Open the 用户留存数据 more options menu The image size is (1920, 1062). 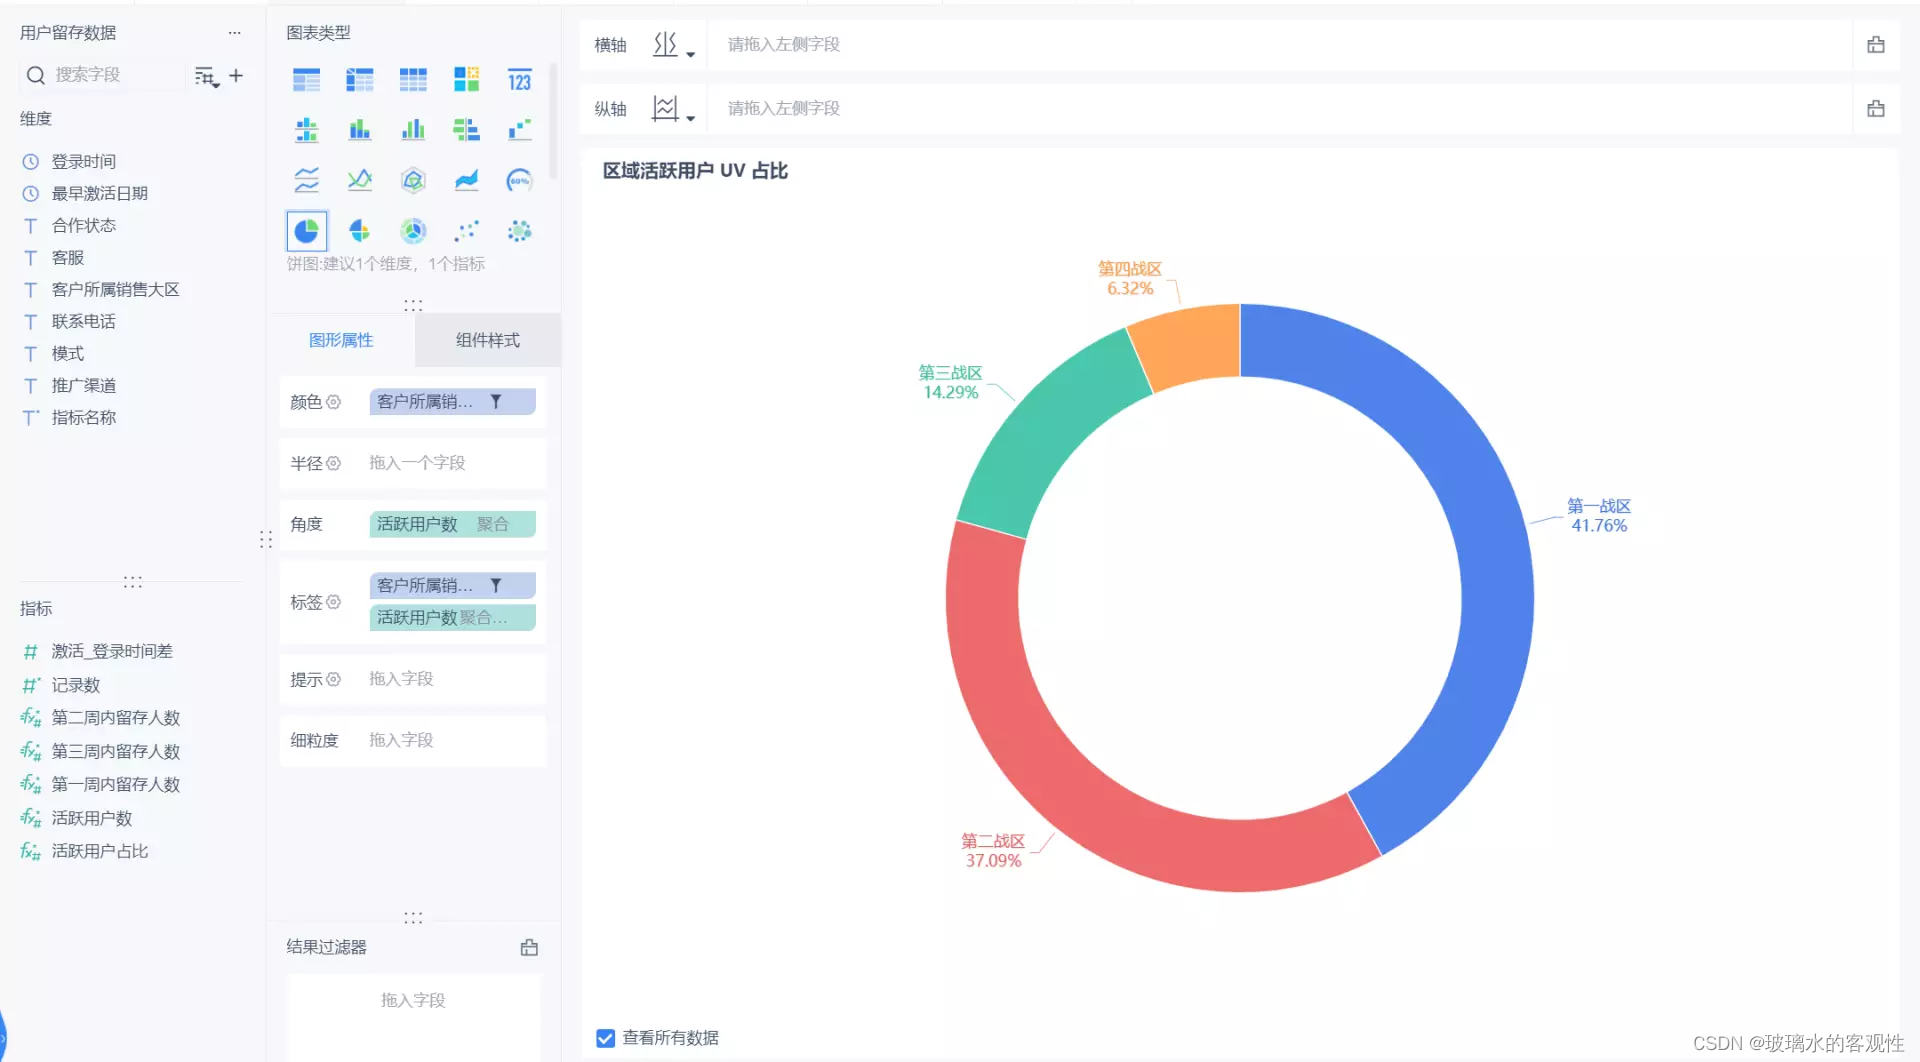point(234,33)
